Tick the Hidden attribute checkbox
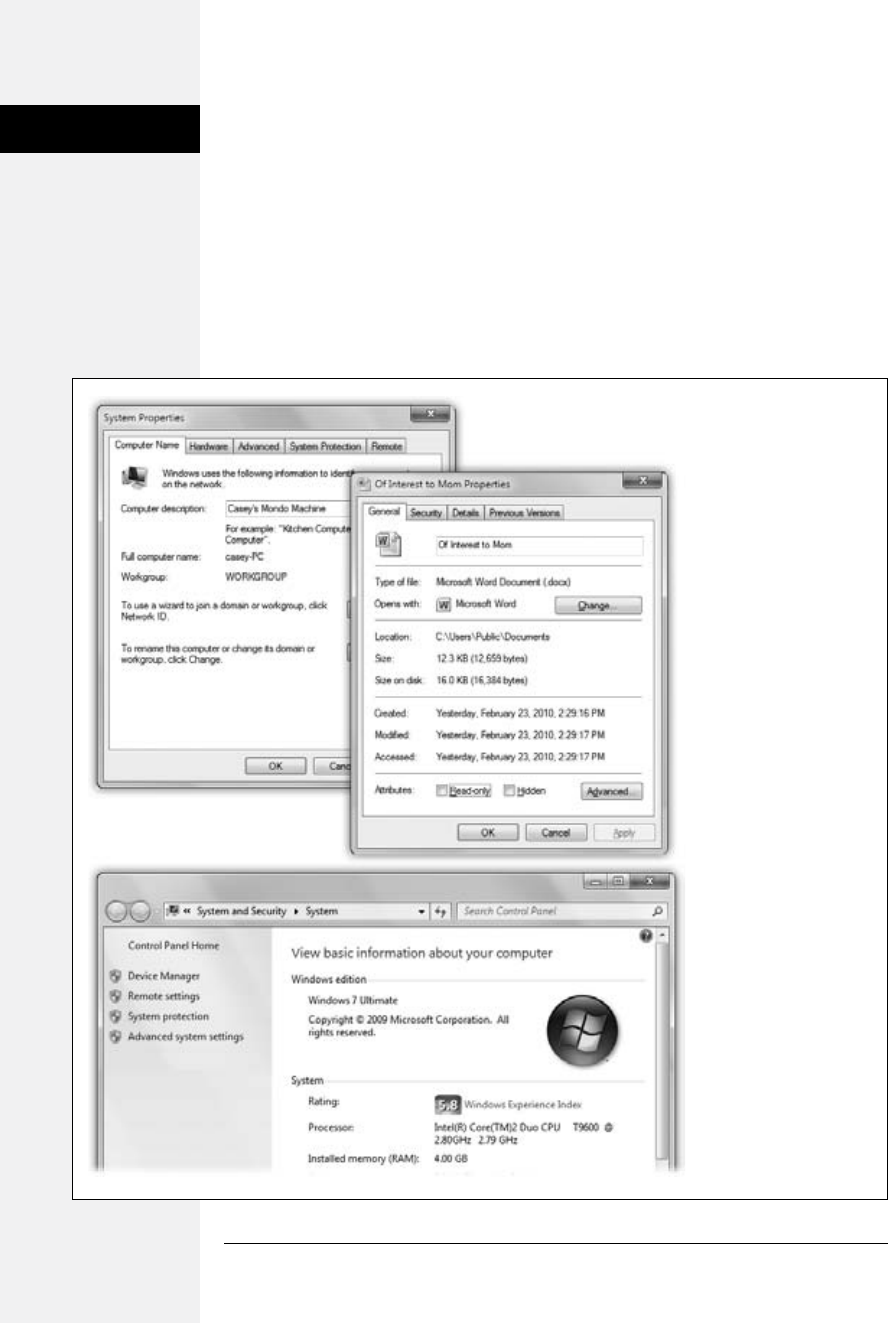 coord(509,791)
